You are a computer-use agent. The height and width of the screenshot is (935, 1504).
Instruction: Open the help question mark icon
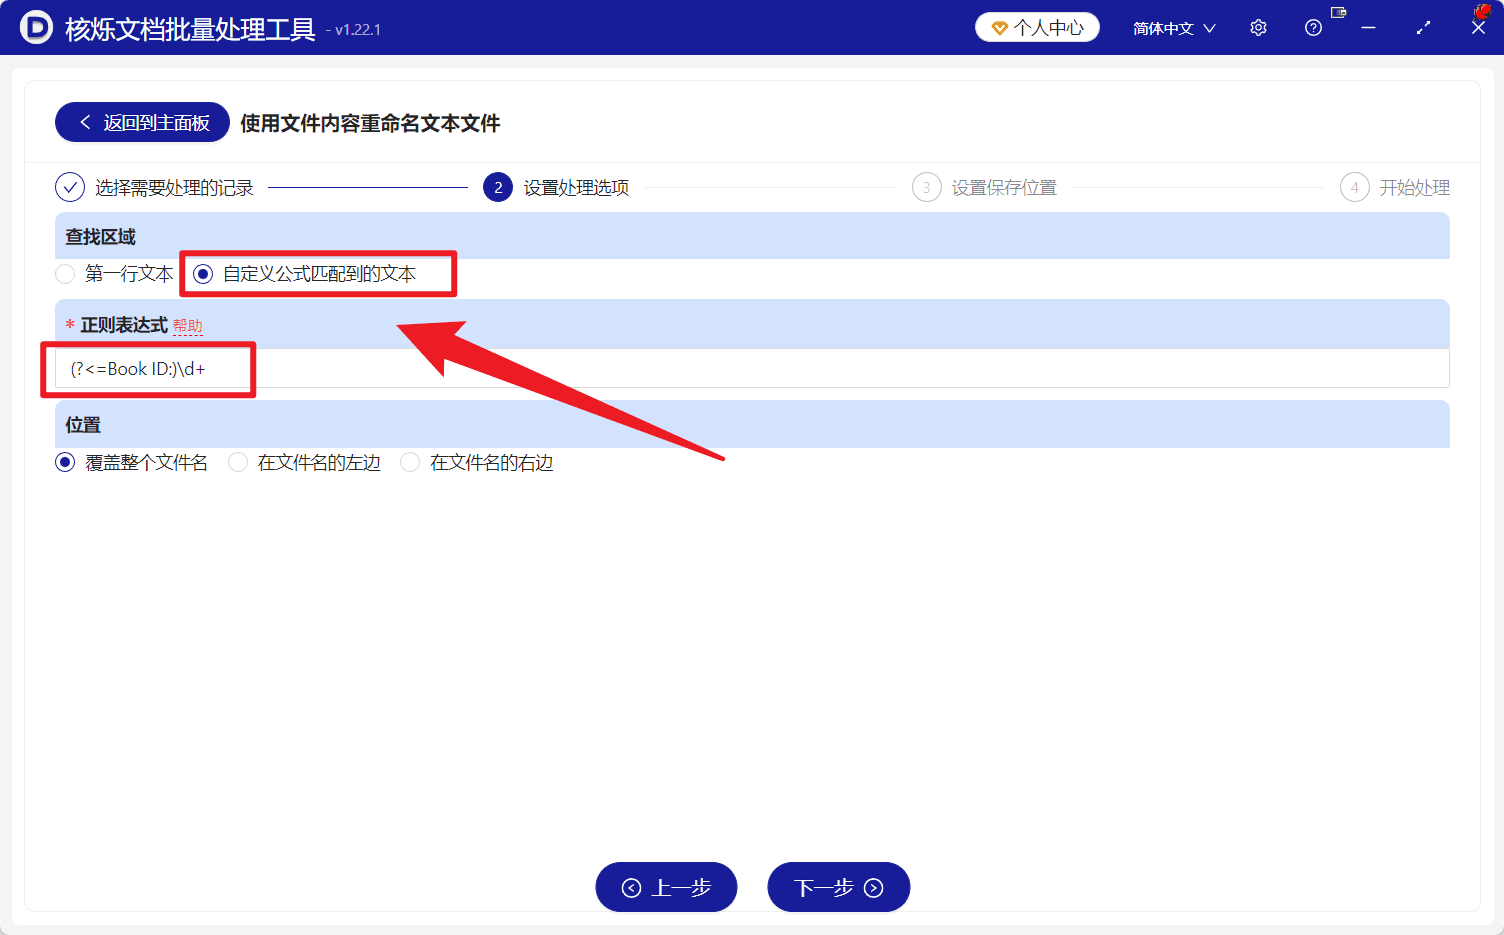pyautogui.click(x=1313, y=28)
